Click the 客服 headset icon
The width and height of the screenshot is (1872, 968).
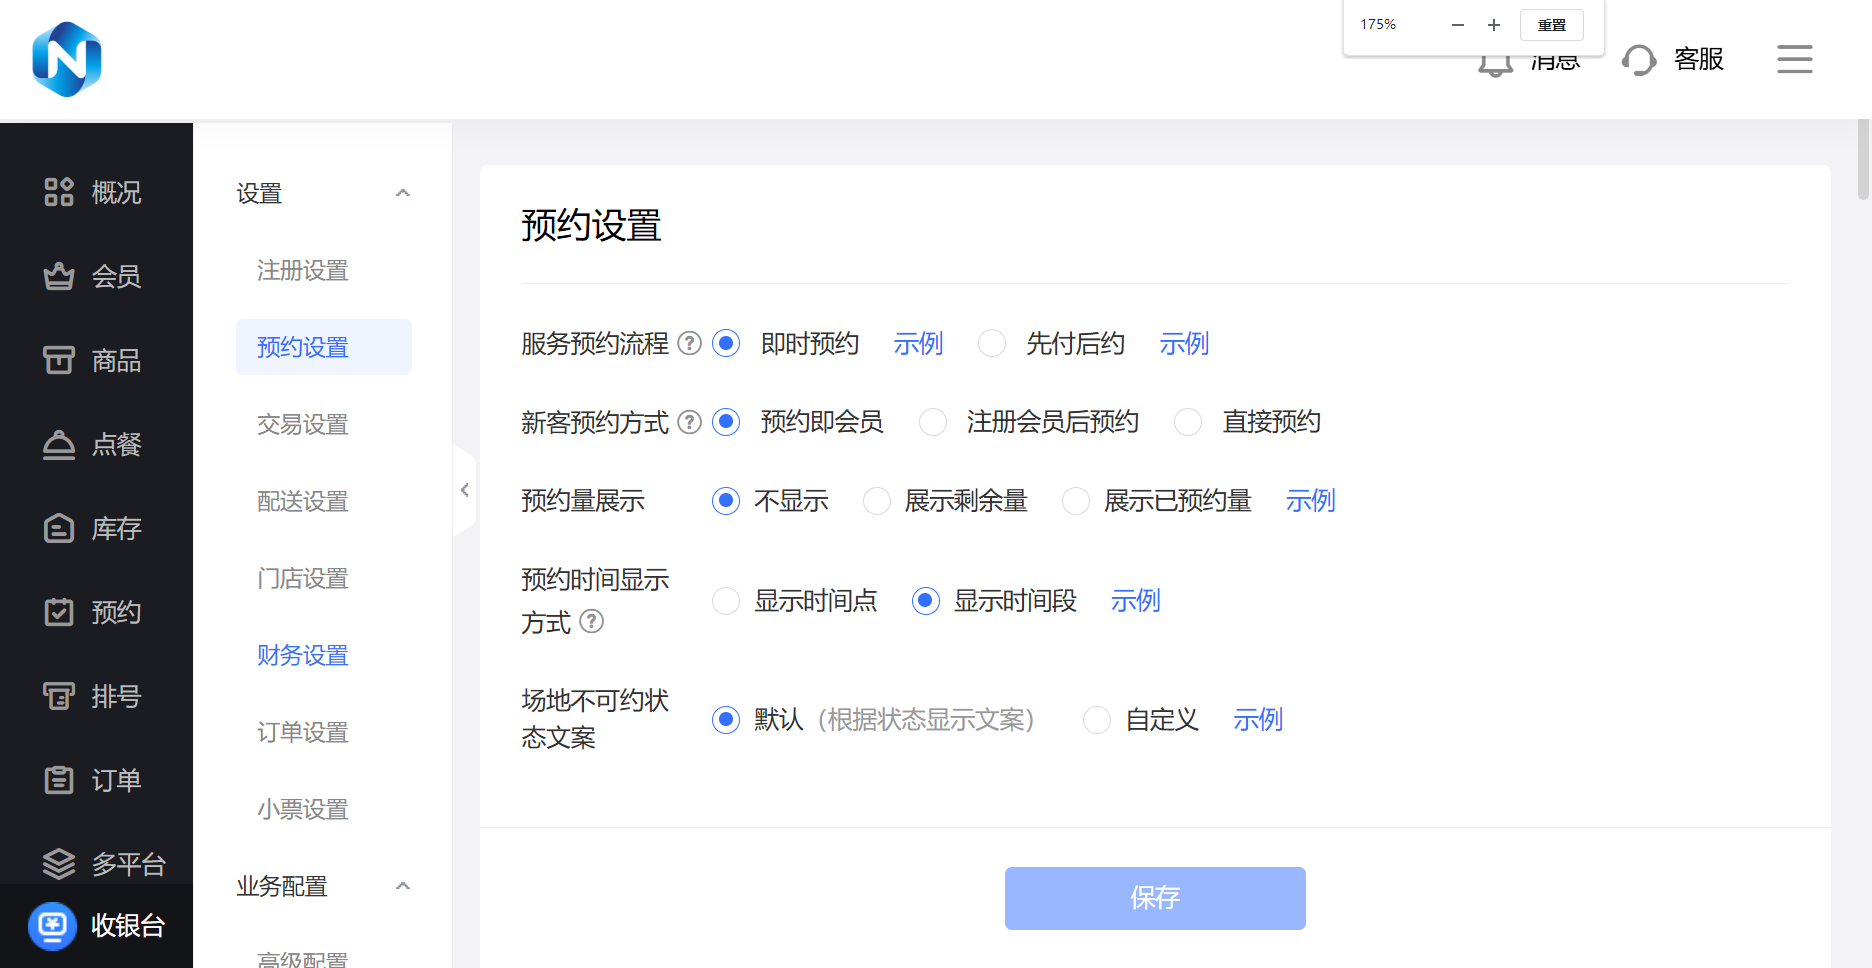1639,60
